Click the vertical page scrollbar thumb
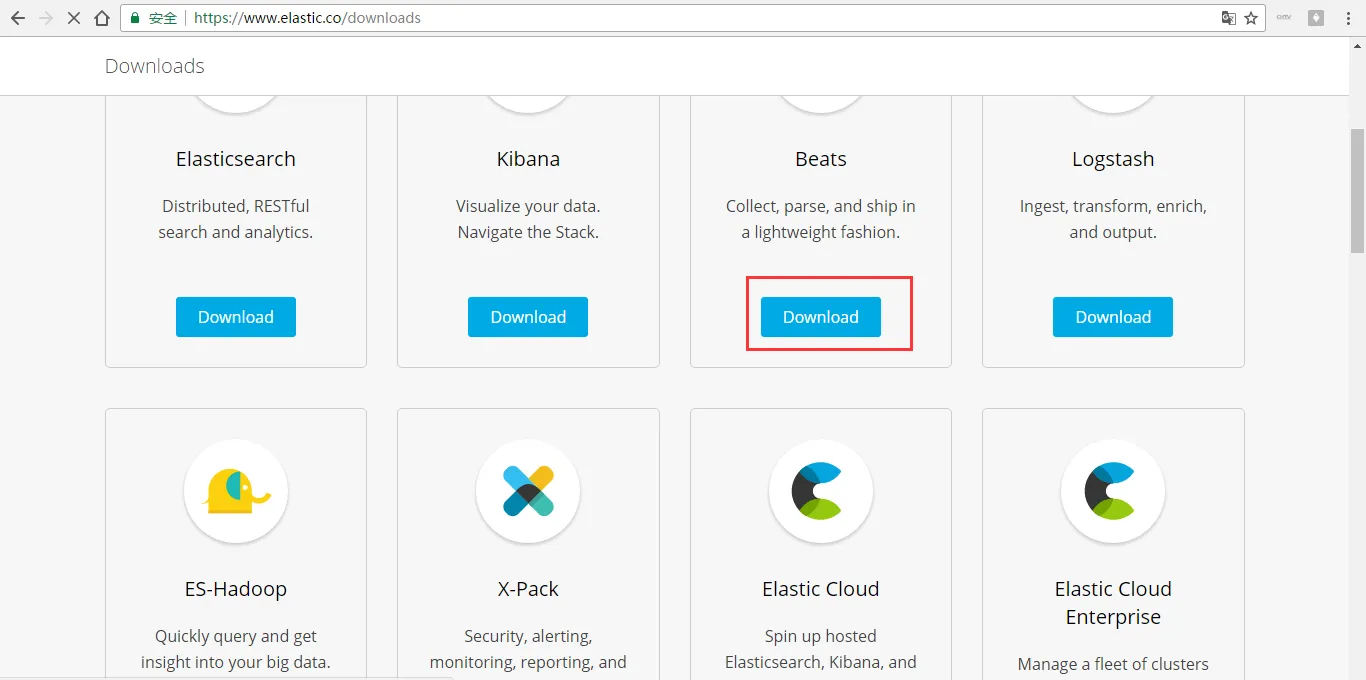Viewport: 1366px width, 680px height. point(1357,190)
